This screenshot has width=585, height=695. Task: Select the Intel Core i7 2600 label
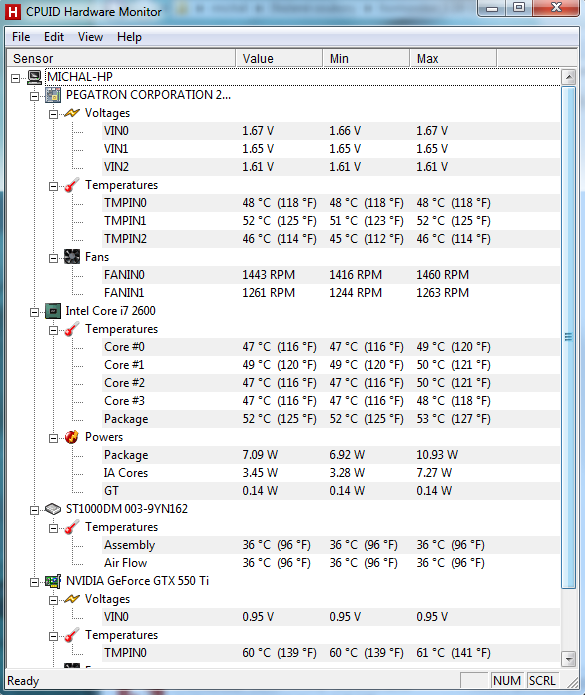(x=110, y=311)
